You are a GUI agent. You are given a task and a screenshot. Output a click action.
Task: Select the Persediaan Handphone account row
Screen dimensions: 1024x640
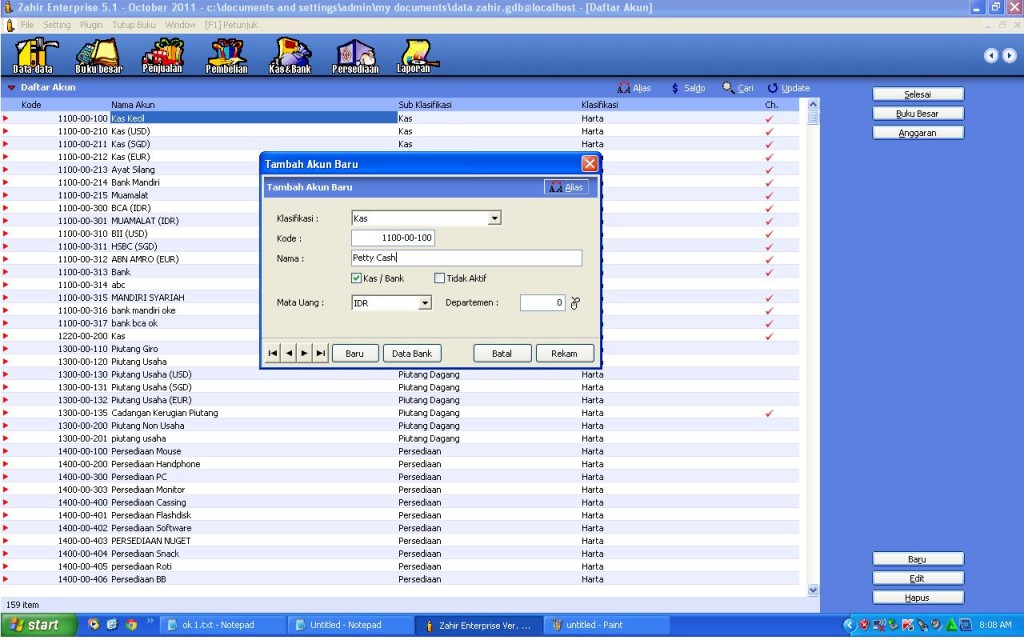[400, 464]
